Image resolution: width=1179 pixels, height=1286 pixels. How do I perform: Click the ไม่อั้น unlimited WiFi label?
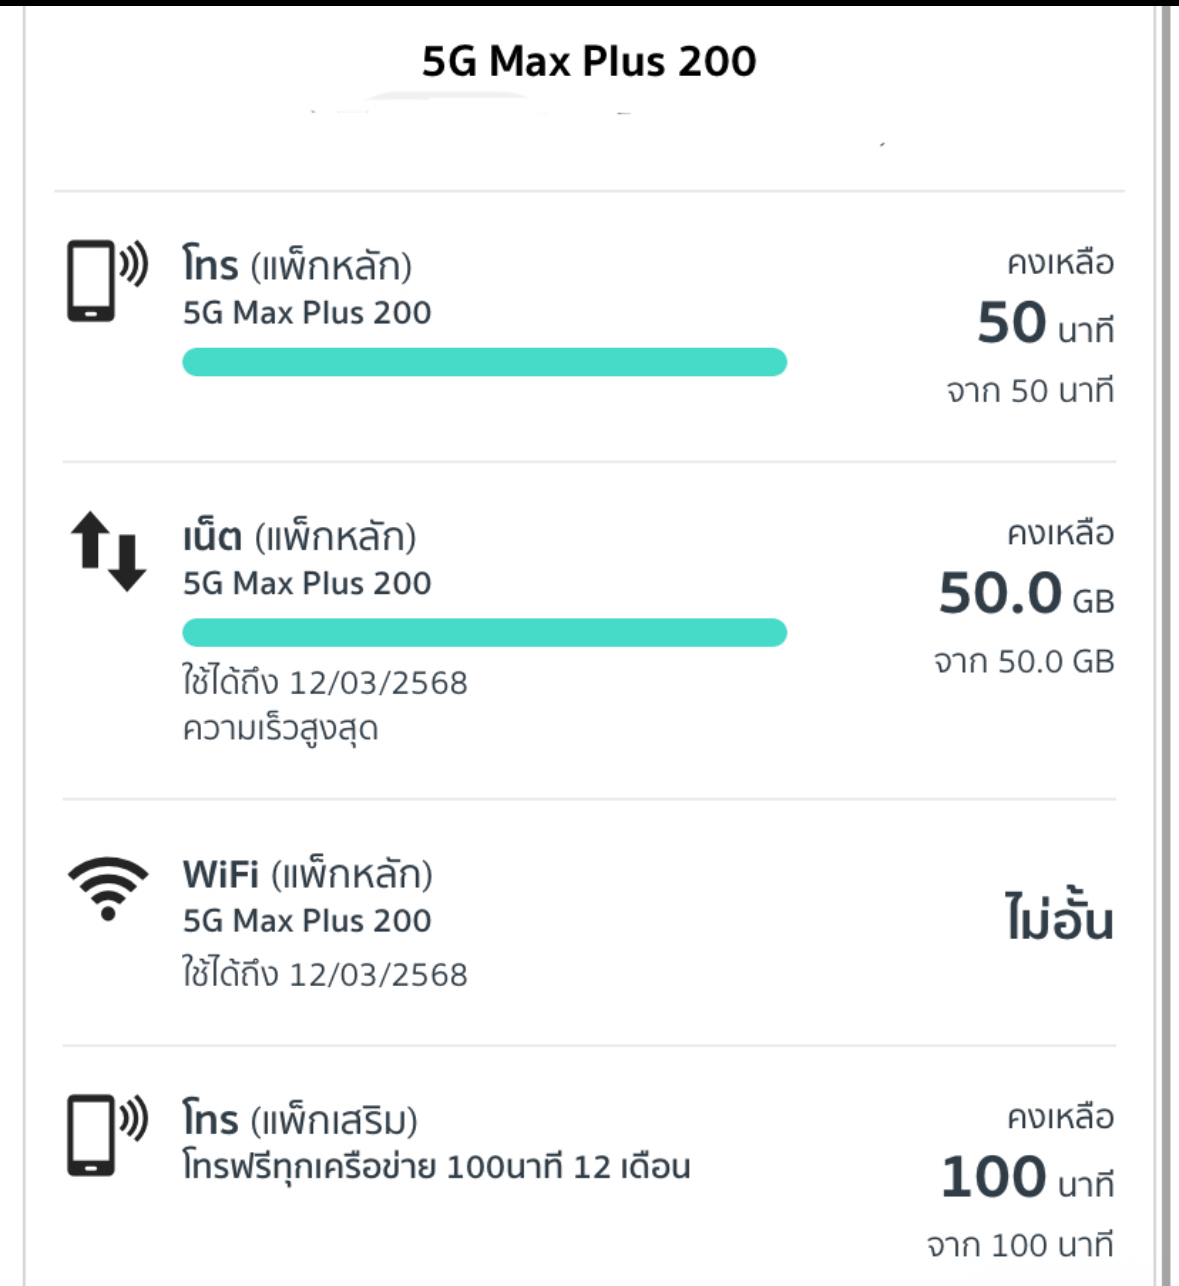1059,914
